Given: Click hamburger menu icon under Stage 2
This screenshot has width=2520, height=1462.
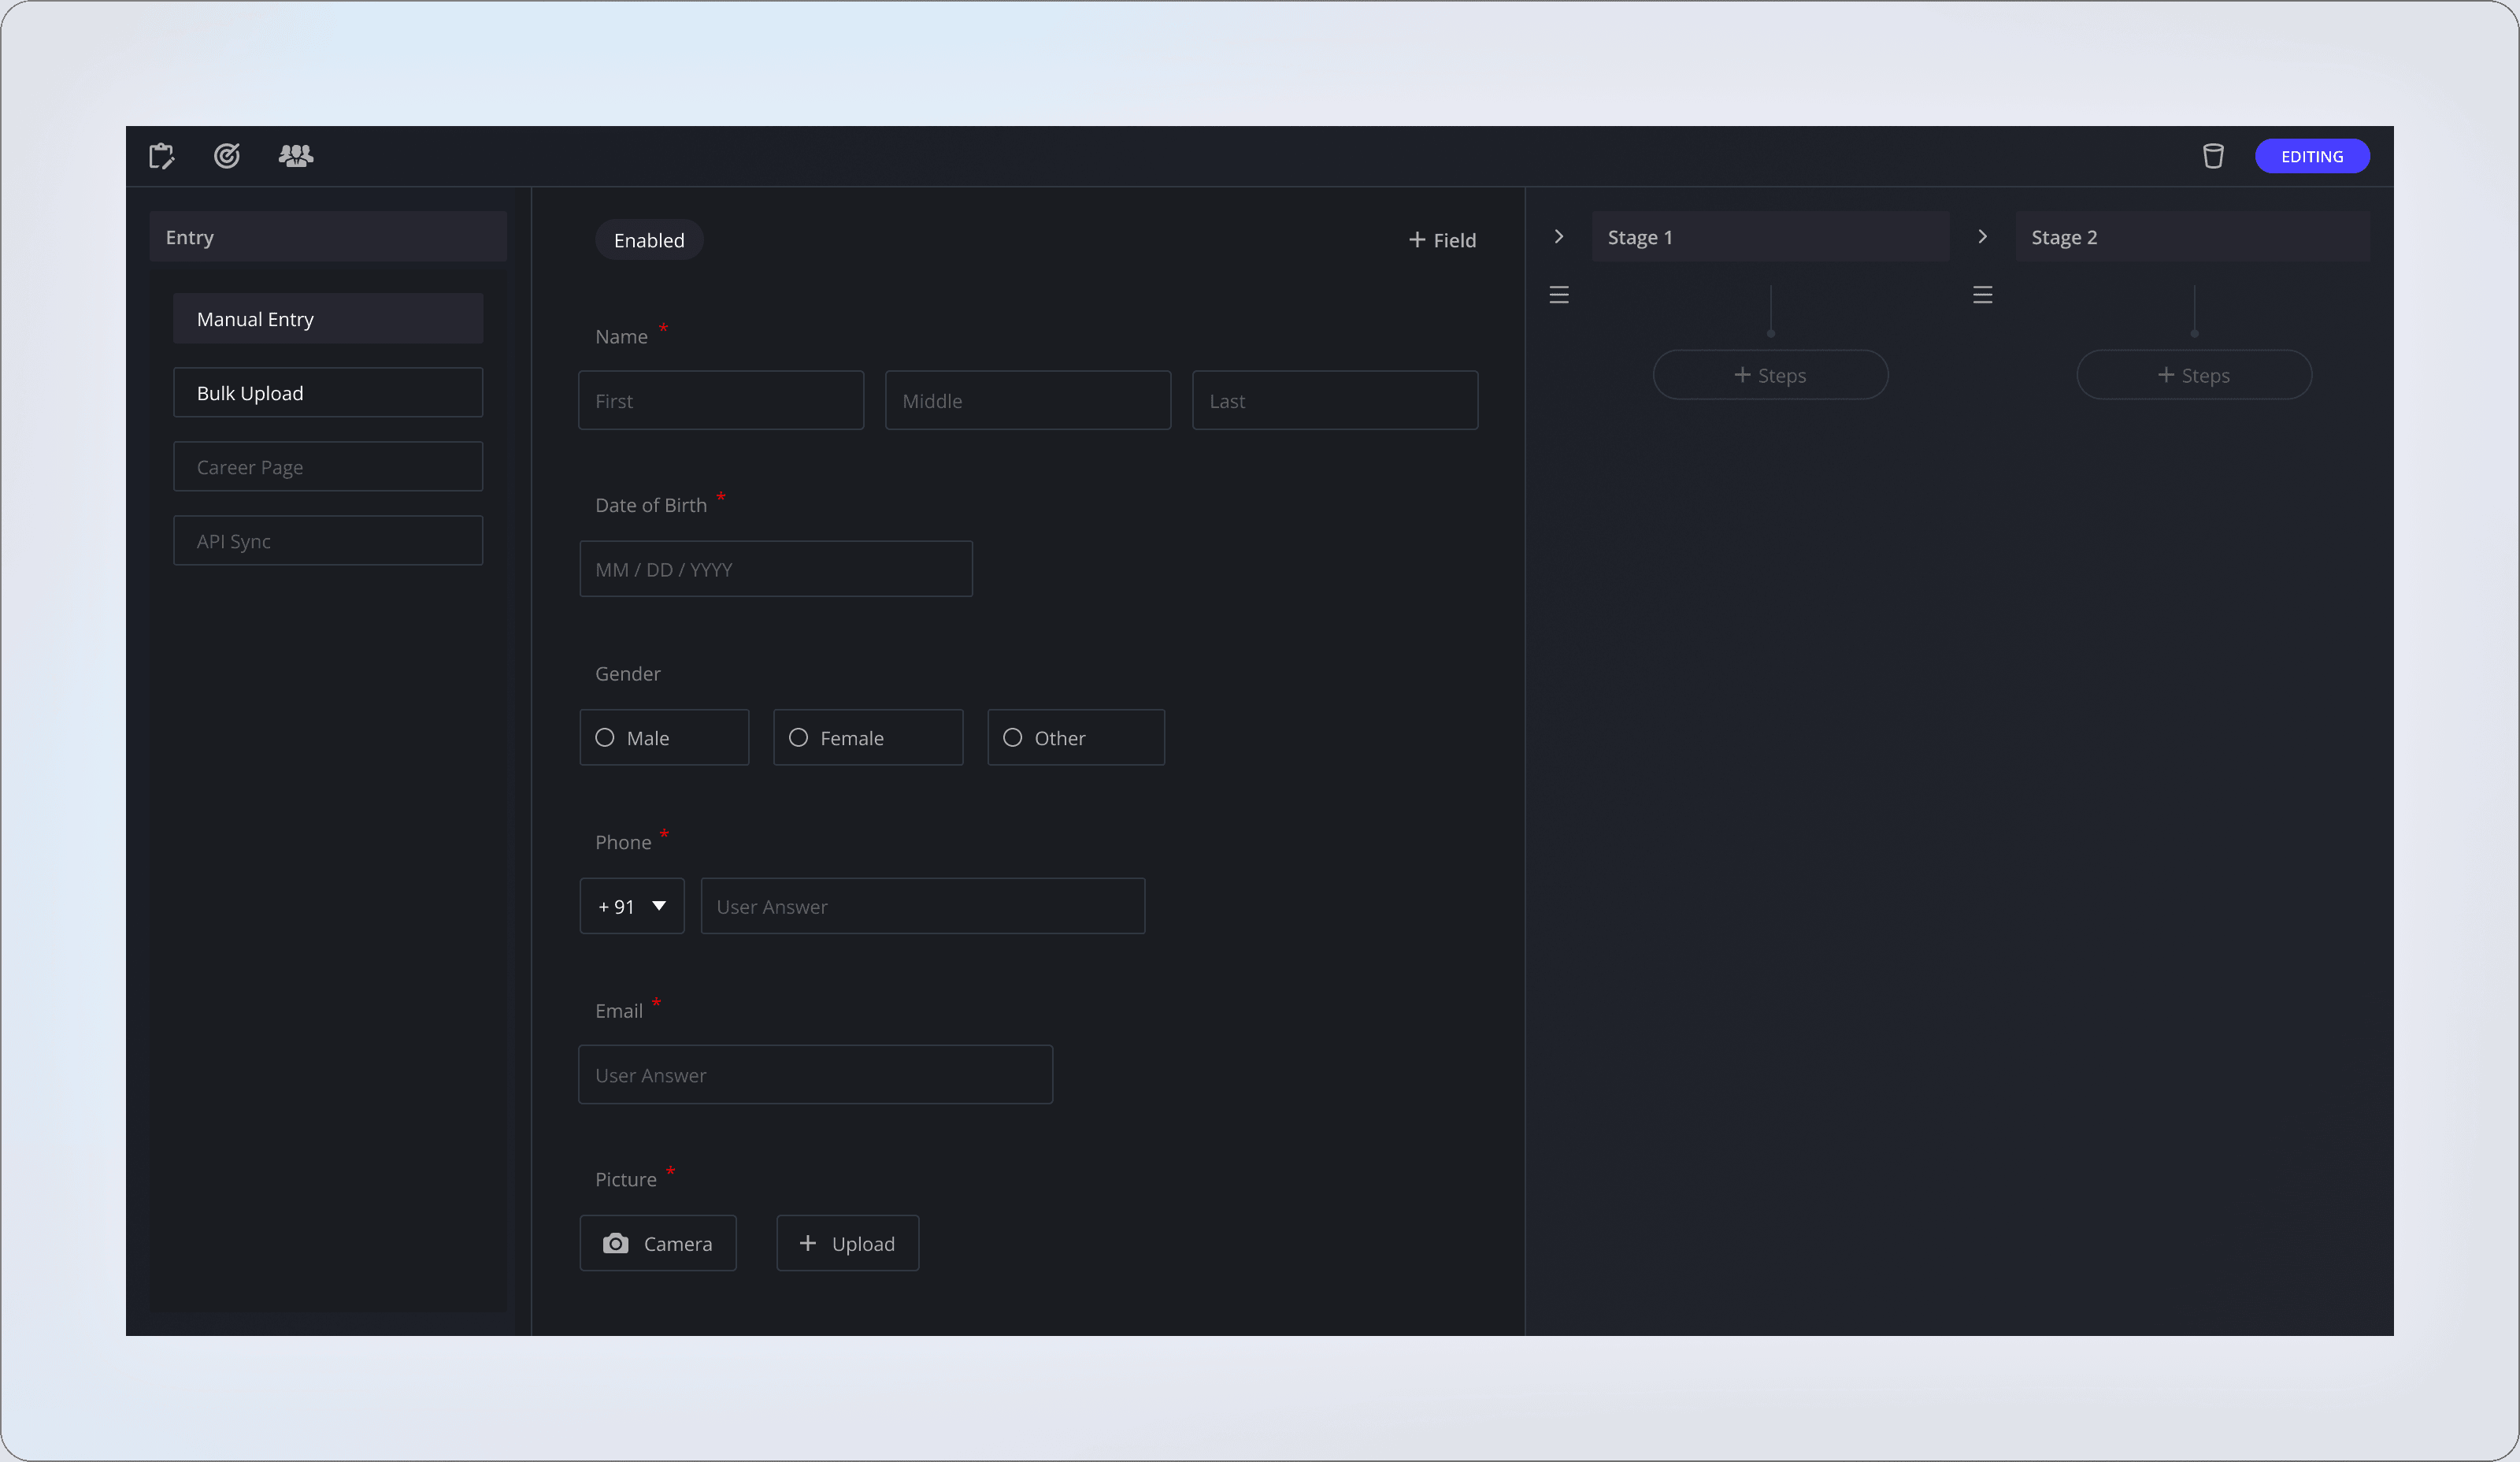Looking at the screenshot, I should point(1982,295).
